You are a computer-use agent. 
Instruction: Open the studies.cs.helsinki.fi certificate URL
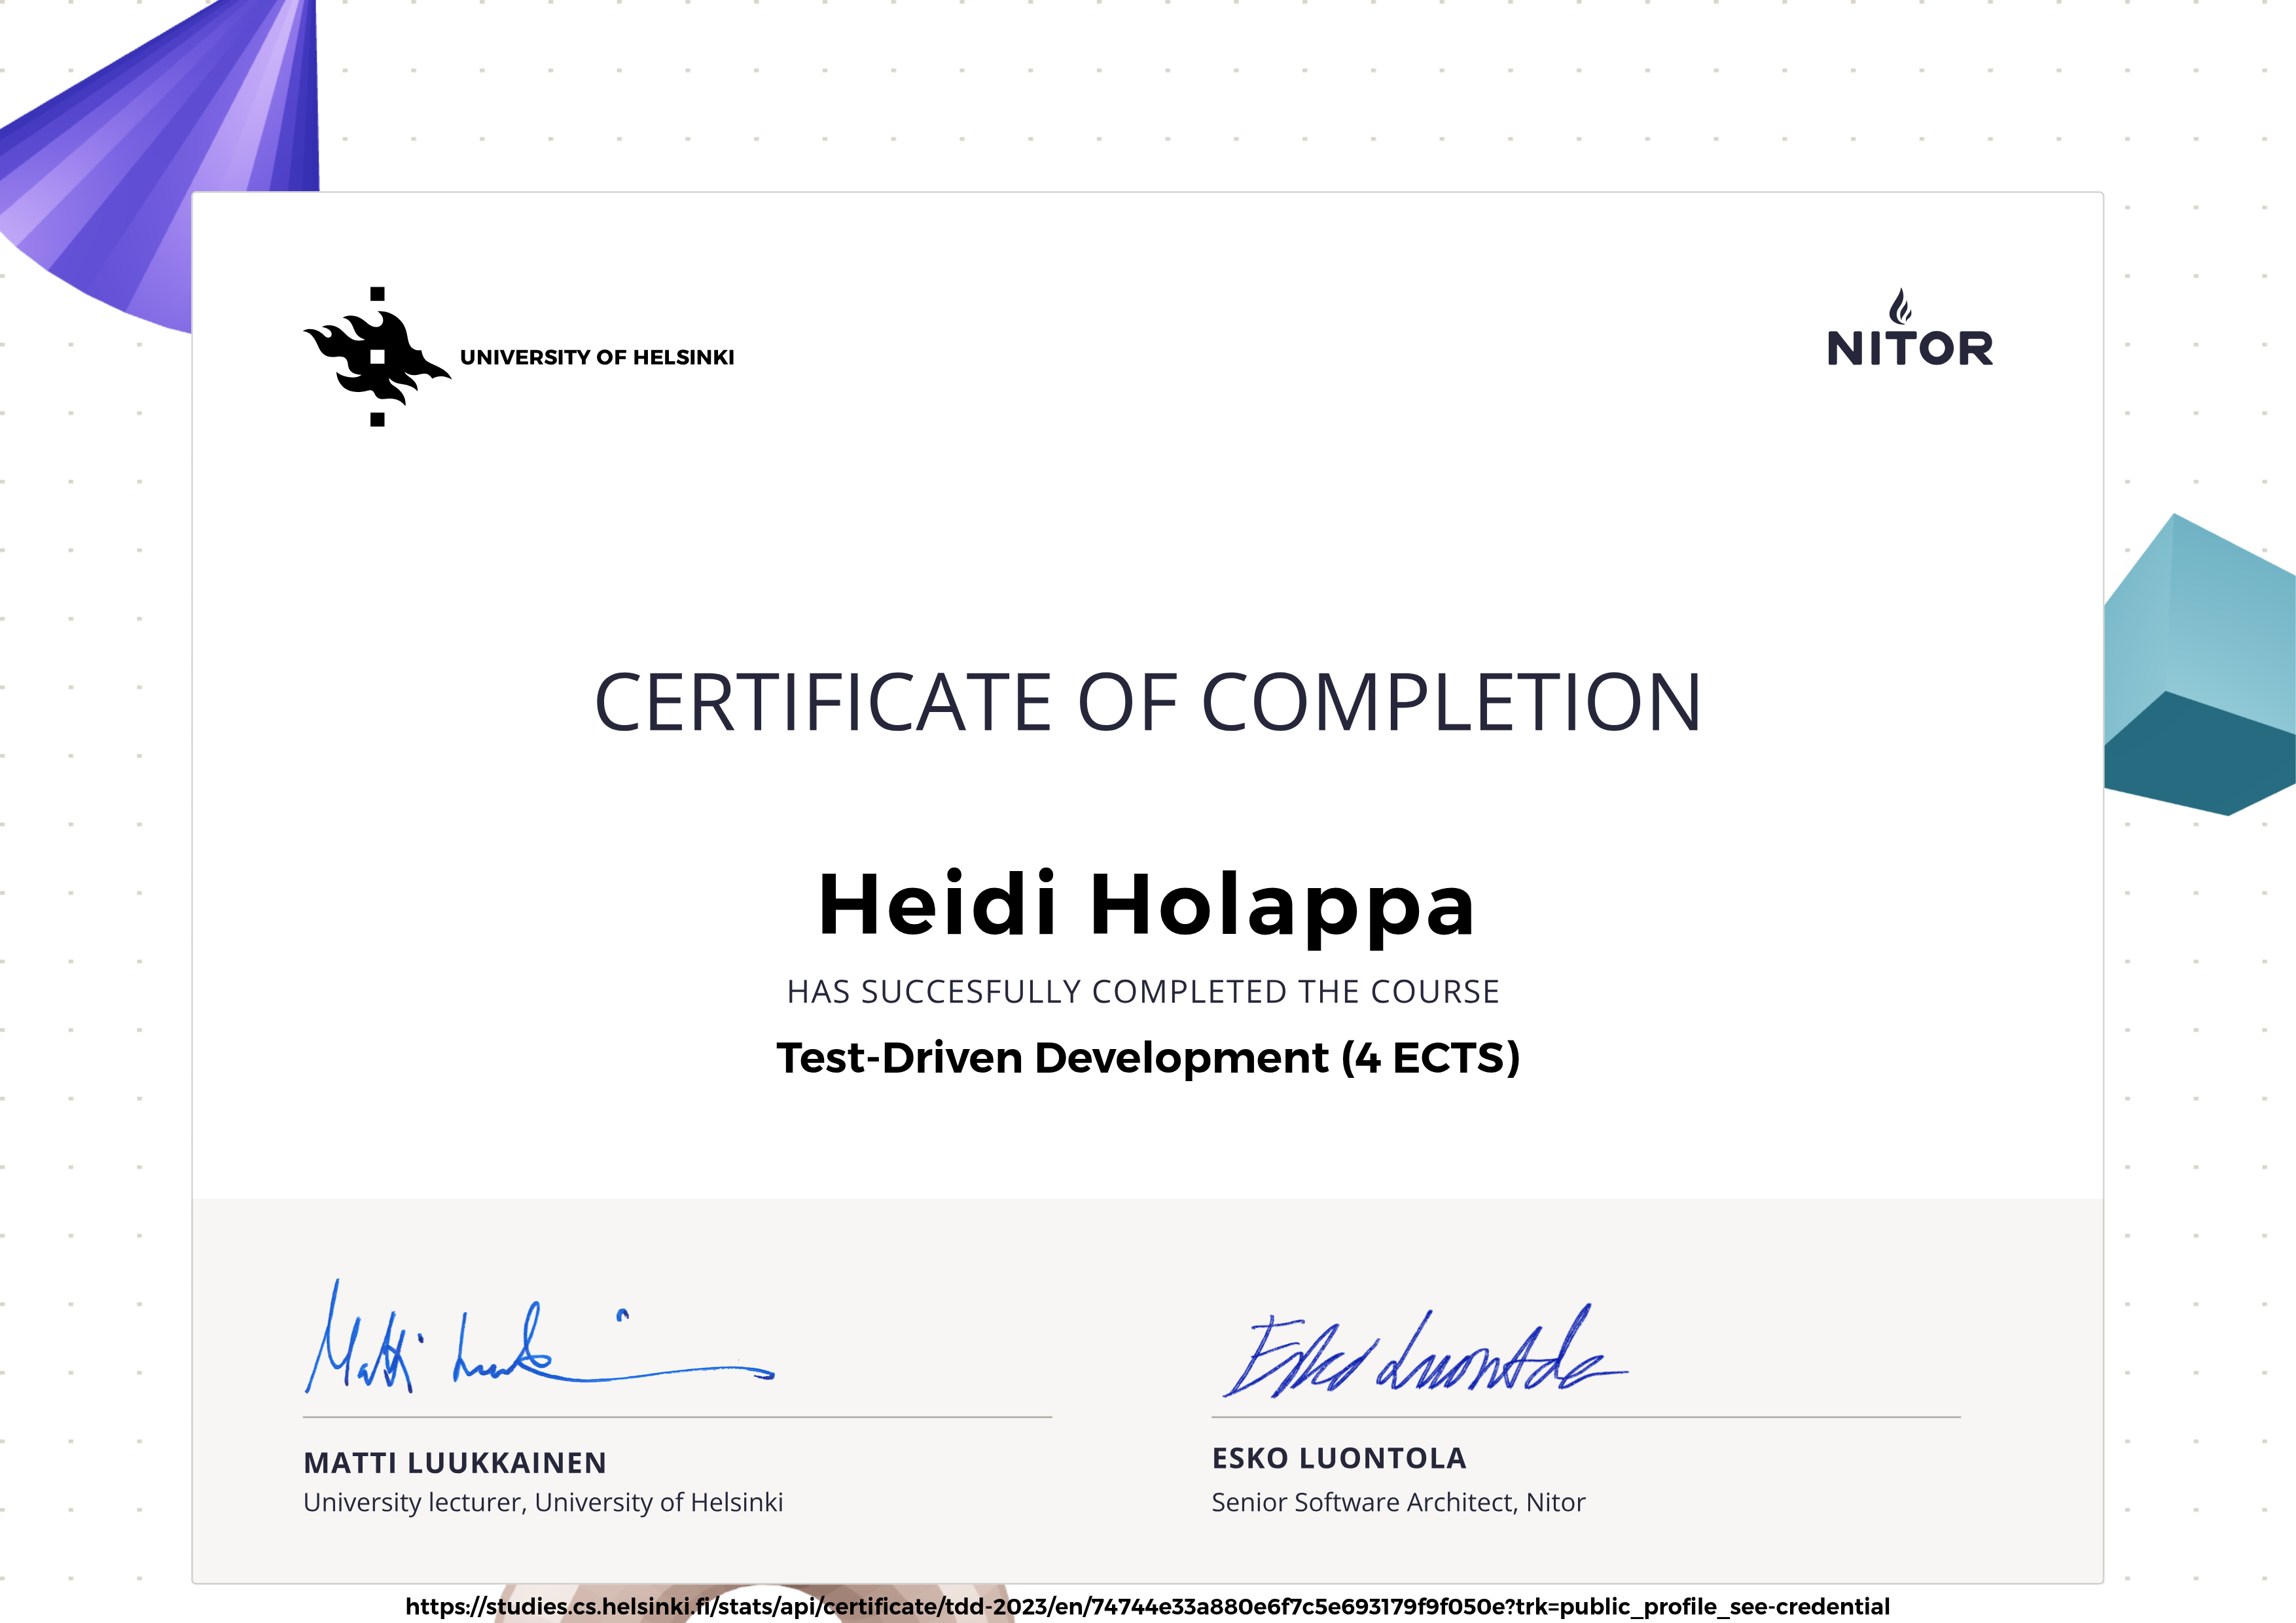1147,1606
